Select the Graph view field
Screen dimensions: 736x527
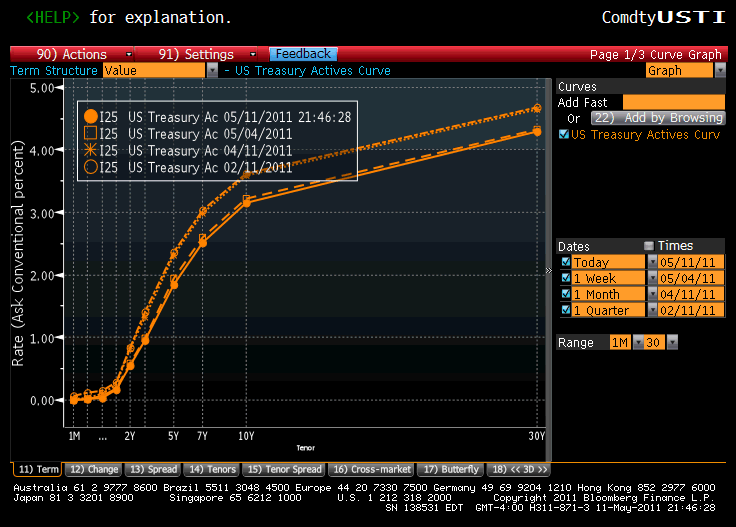point(679,71)
